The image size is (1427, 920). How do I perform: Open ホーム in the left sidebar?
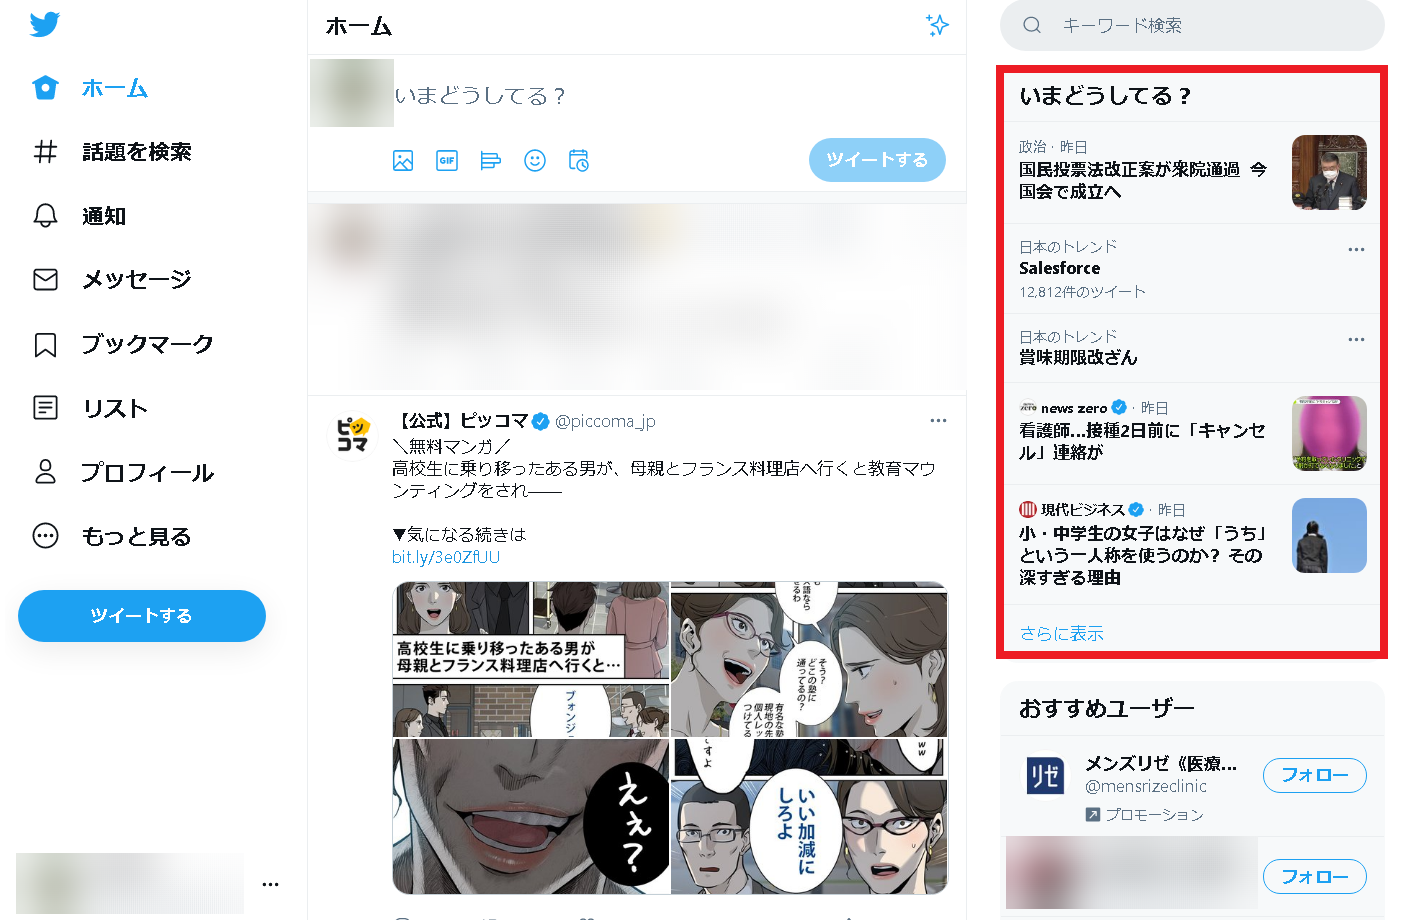pyautogui.click(x=90, y=88)
